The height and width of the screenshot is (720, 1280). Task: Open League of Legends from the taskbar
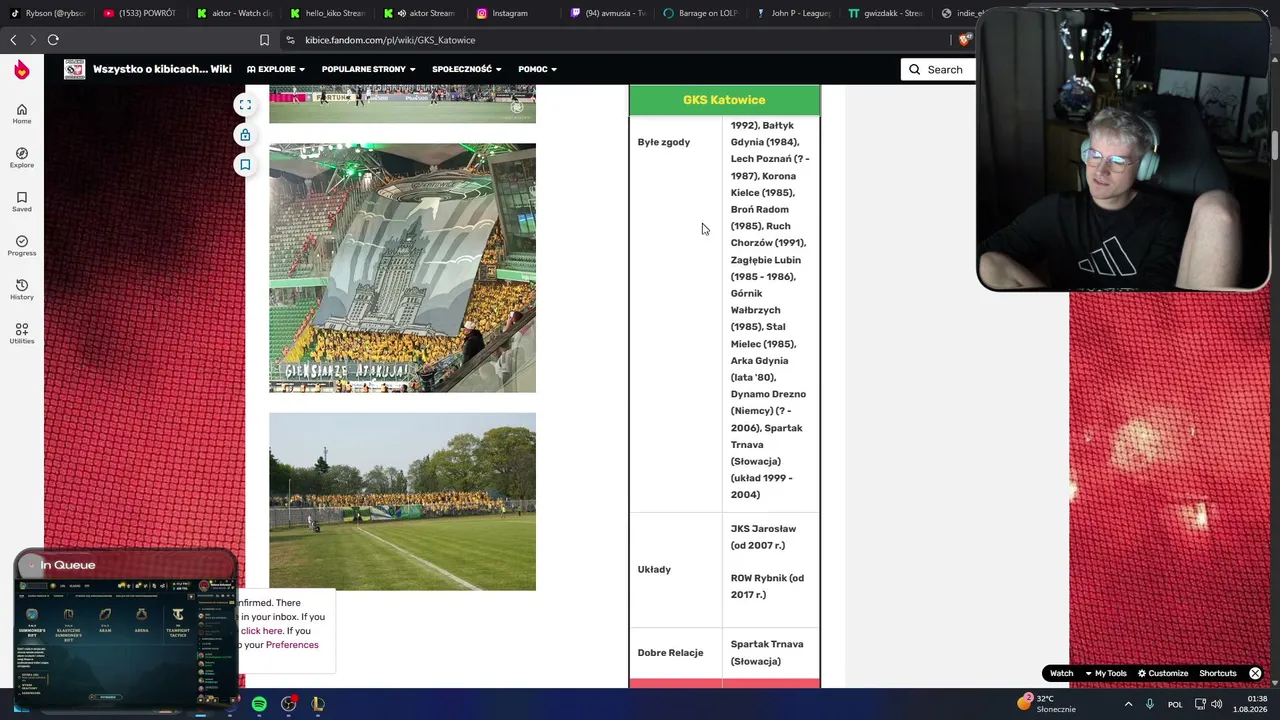point(317,704)
